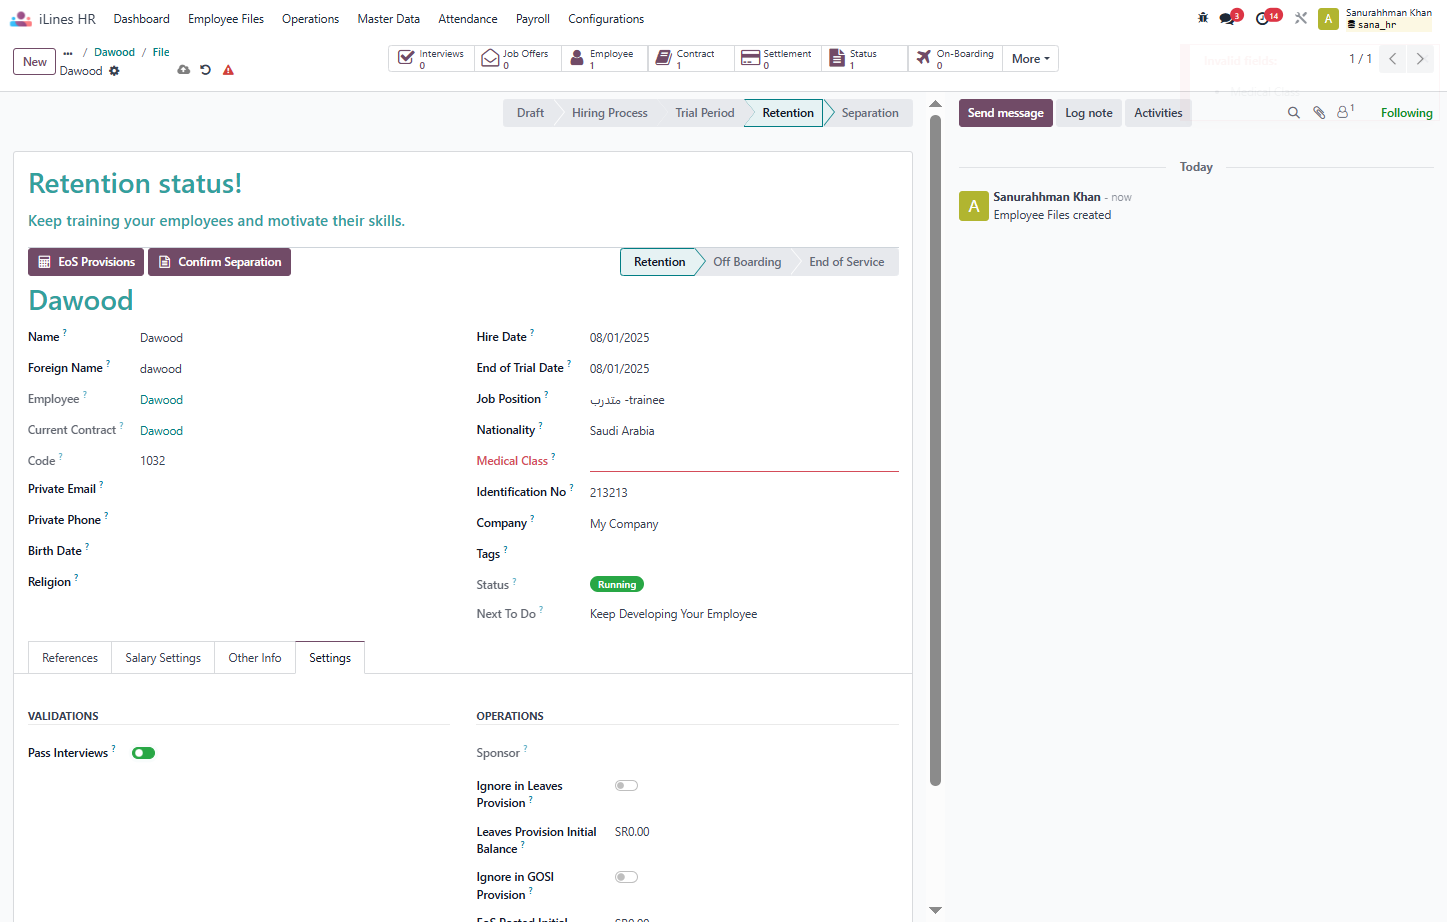Screen dimensions: 1447x922
Task: Open the Contract smart button
Action: tap(691, 59)
